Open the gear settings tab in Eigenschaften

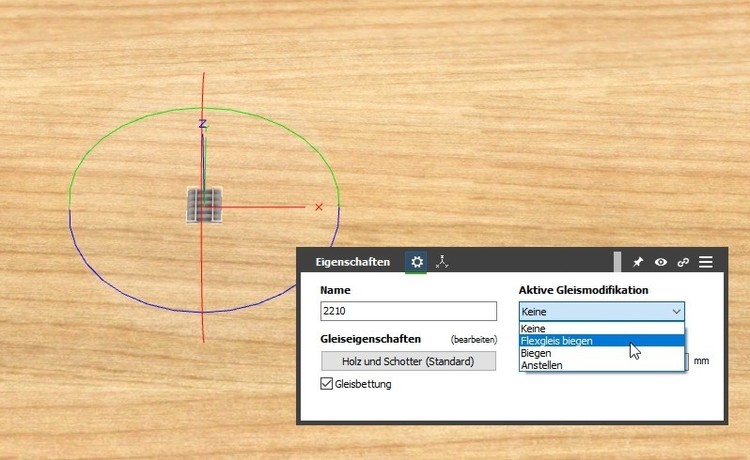417,262
